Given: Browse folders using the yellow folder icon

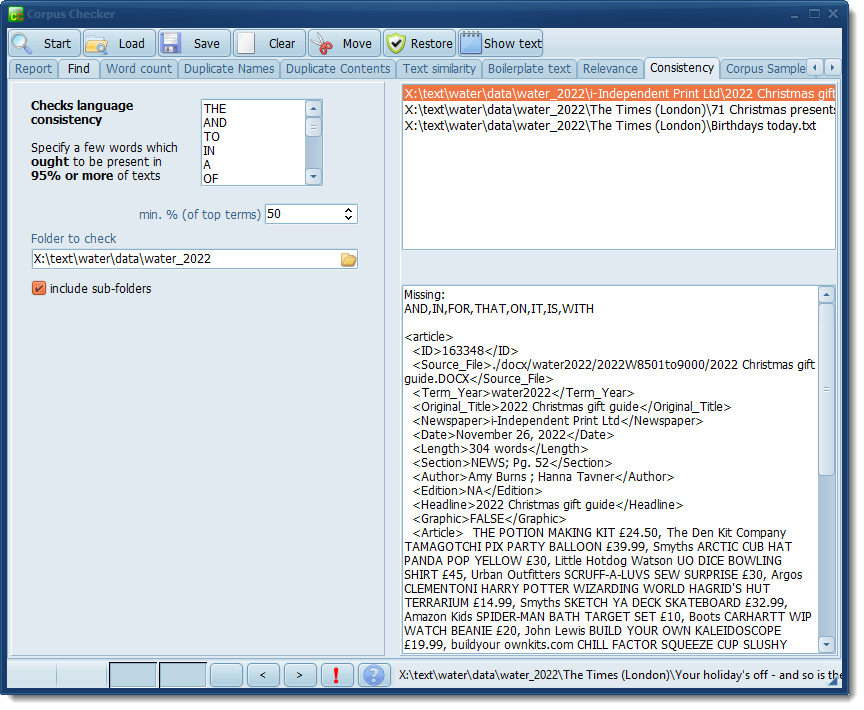Looking at the screenshot, I should pos(349,258).
